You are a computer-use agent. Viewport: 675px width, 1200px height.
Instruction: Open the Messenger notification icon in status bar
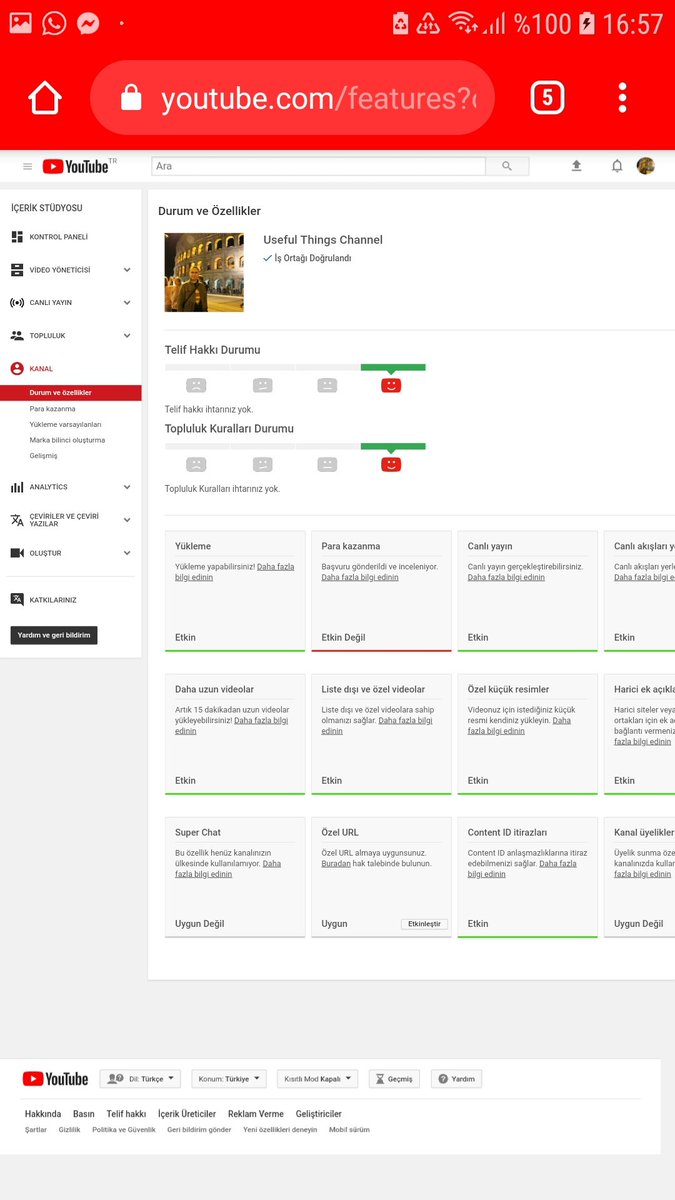[88, 22]
